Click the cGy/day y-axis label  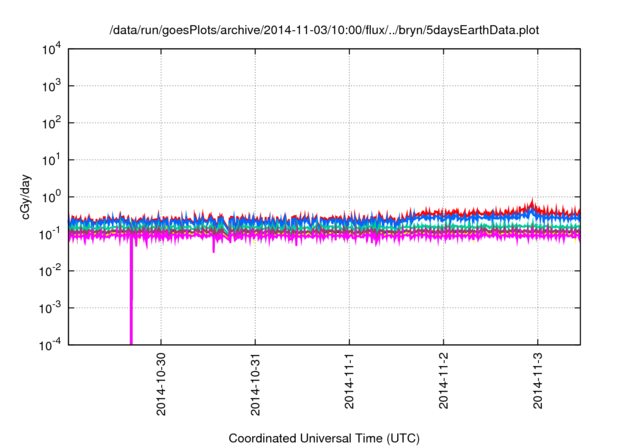click(x=26, y=197)
